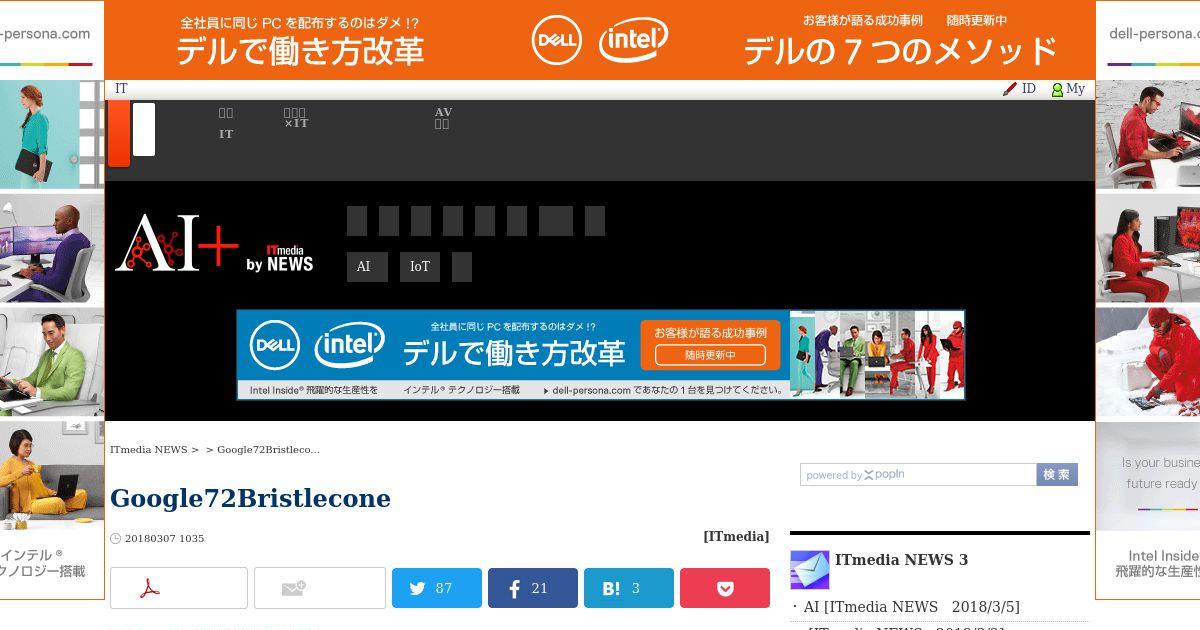Select the AI category tab
This screenshot has width=1200, height=630.
[367, 267]
